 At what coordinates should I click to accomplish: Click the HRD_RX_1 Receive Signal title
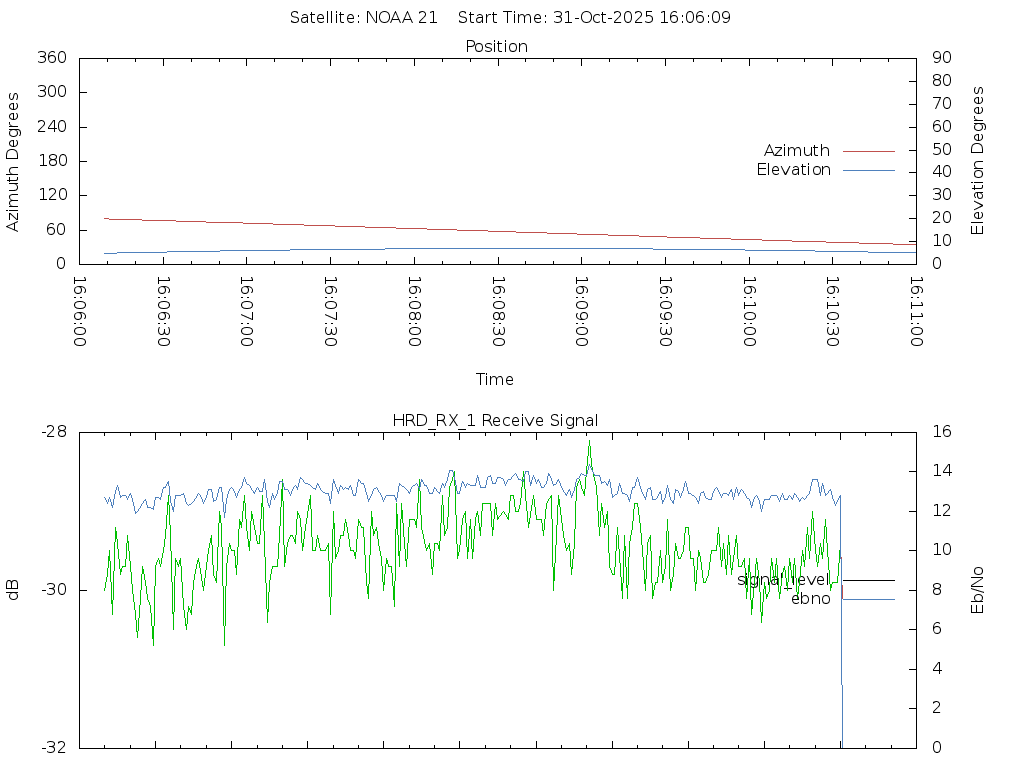tap(495, 420)
